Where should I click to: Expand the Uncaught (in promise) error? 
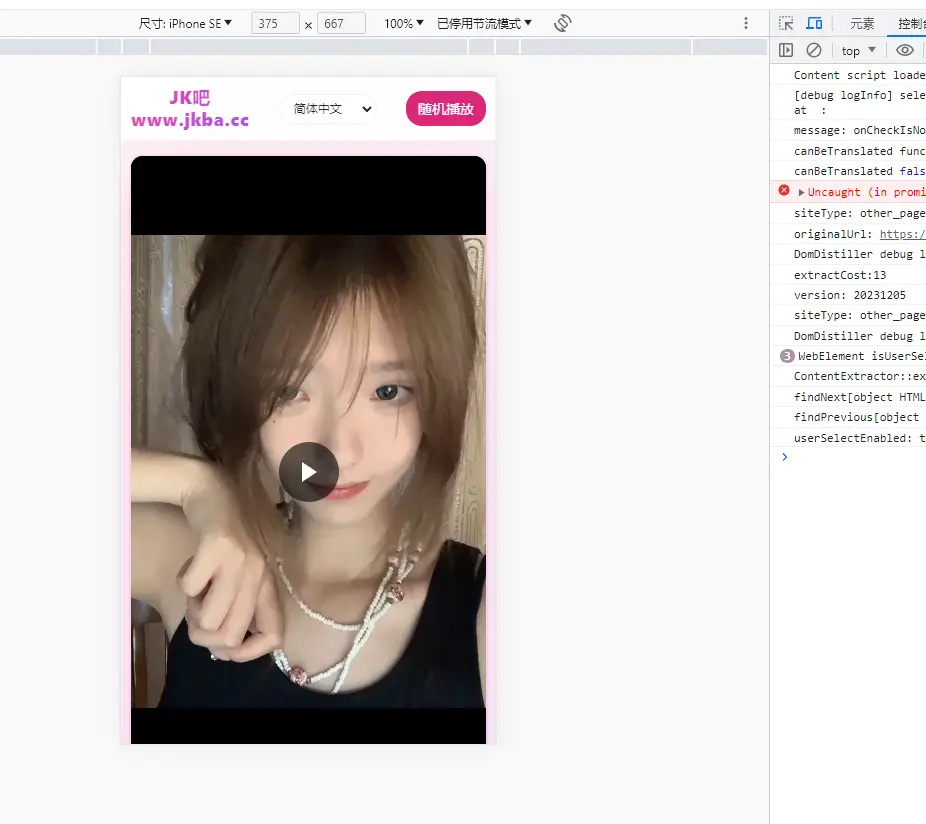(x=801, y=192)
